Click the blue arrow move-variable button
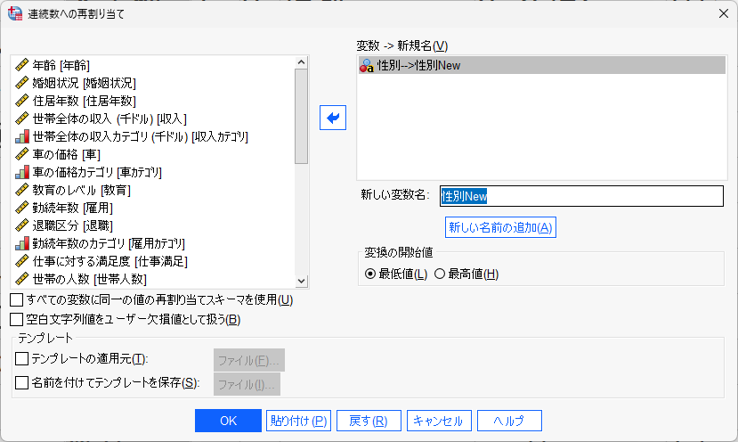Viewport: 738px width, 442px height. (332, 118)
